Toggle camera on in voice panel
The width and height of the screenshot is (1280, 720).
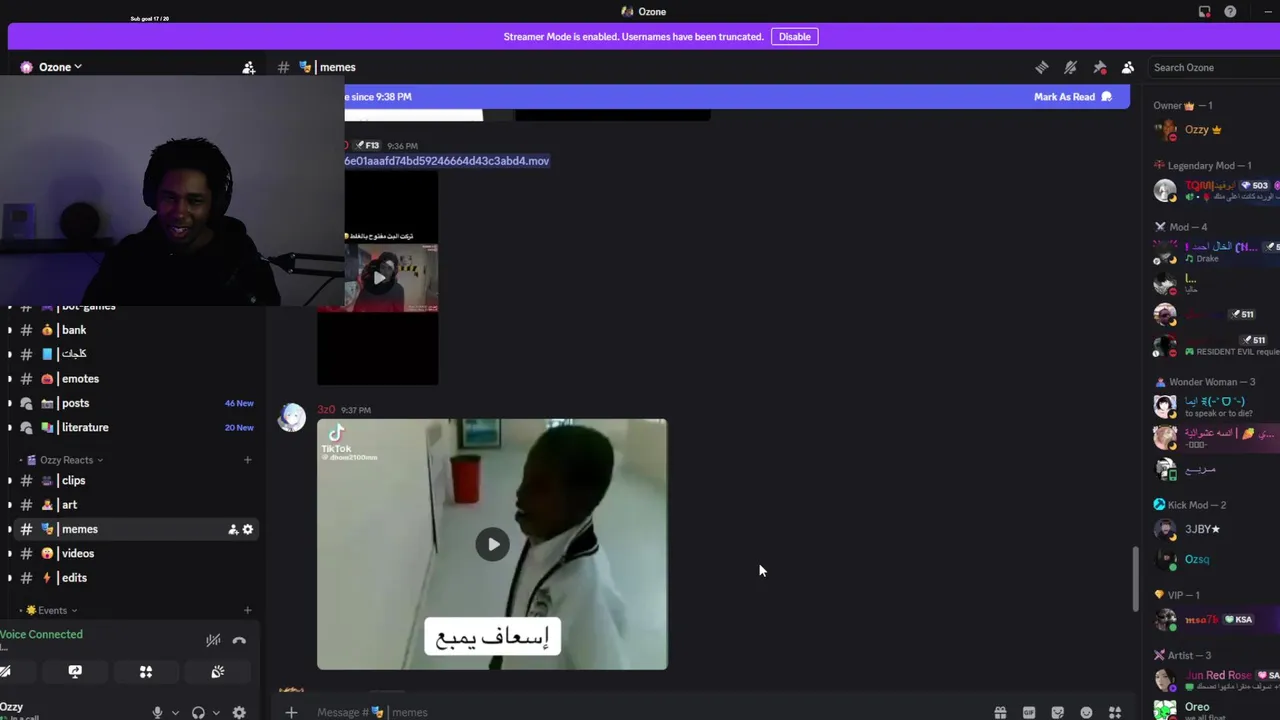(5, 672)
